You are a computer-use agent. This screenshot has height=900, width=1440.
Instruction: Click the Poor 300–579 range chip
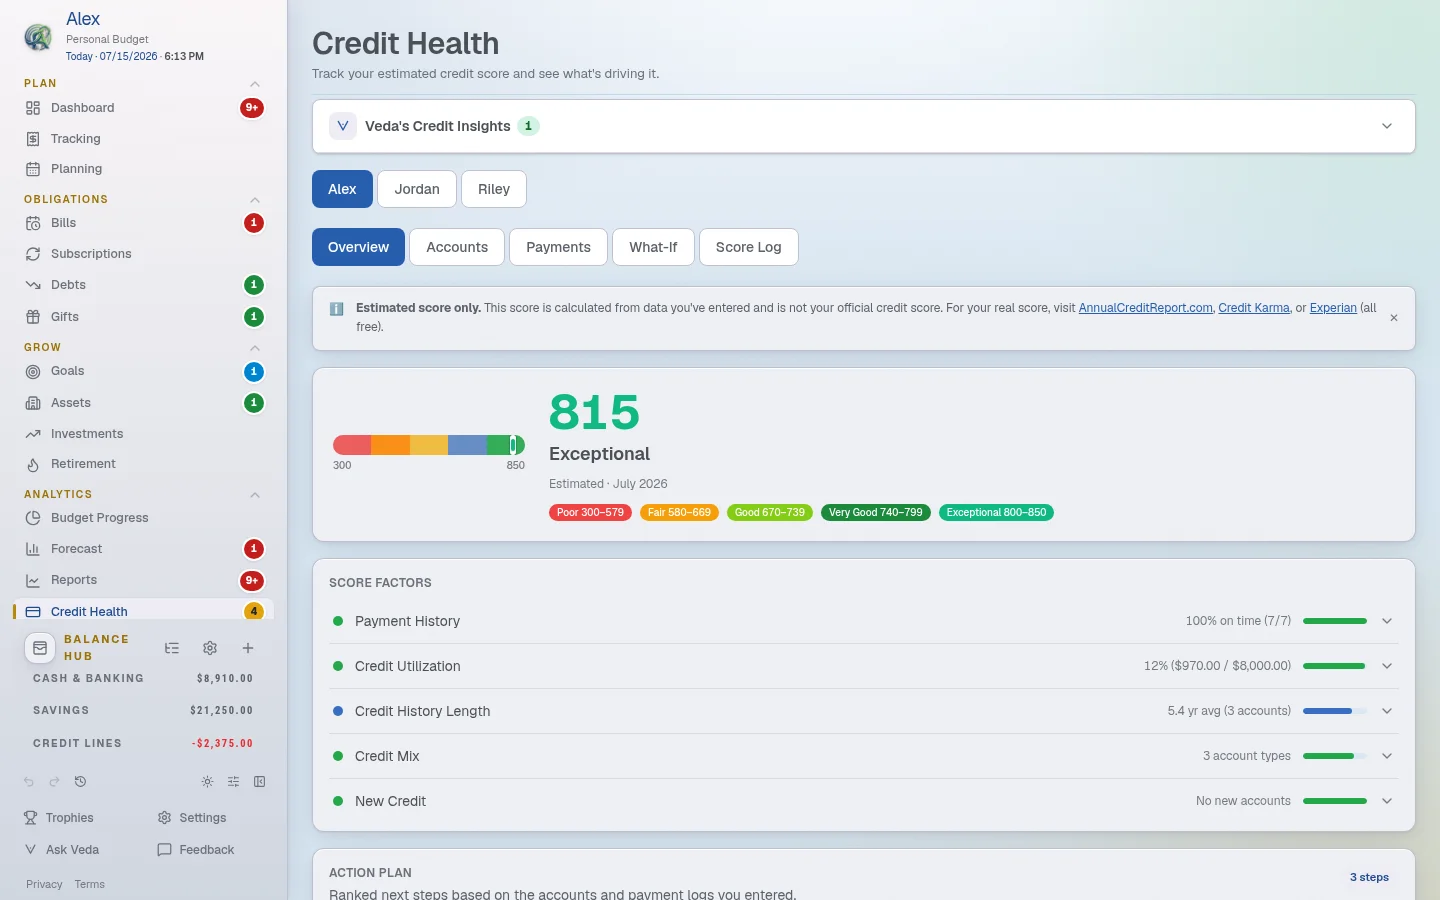590,513
